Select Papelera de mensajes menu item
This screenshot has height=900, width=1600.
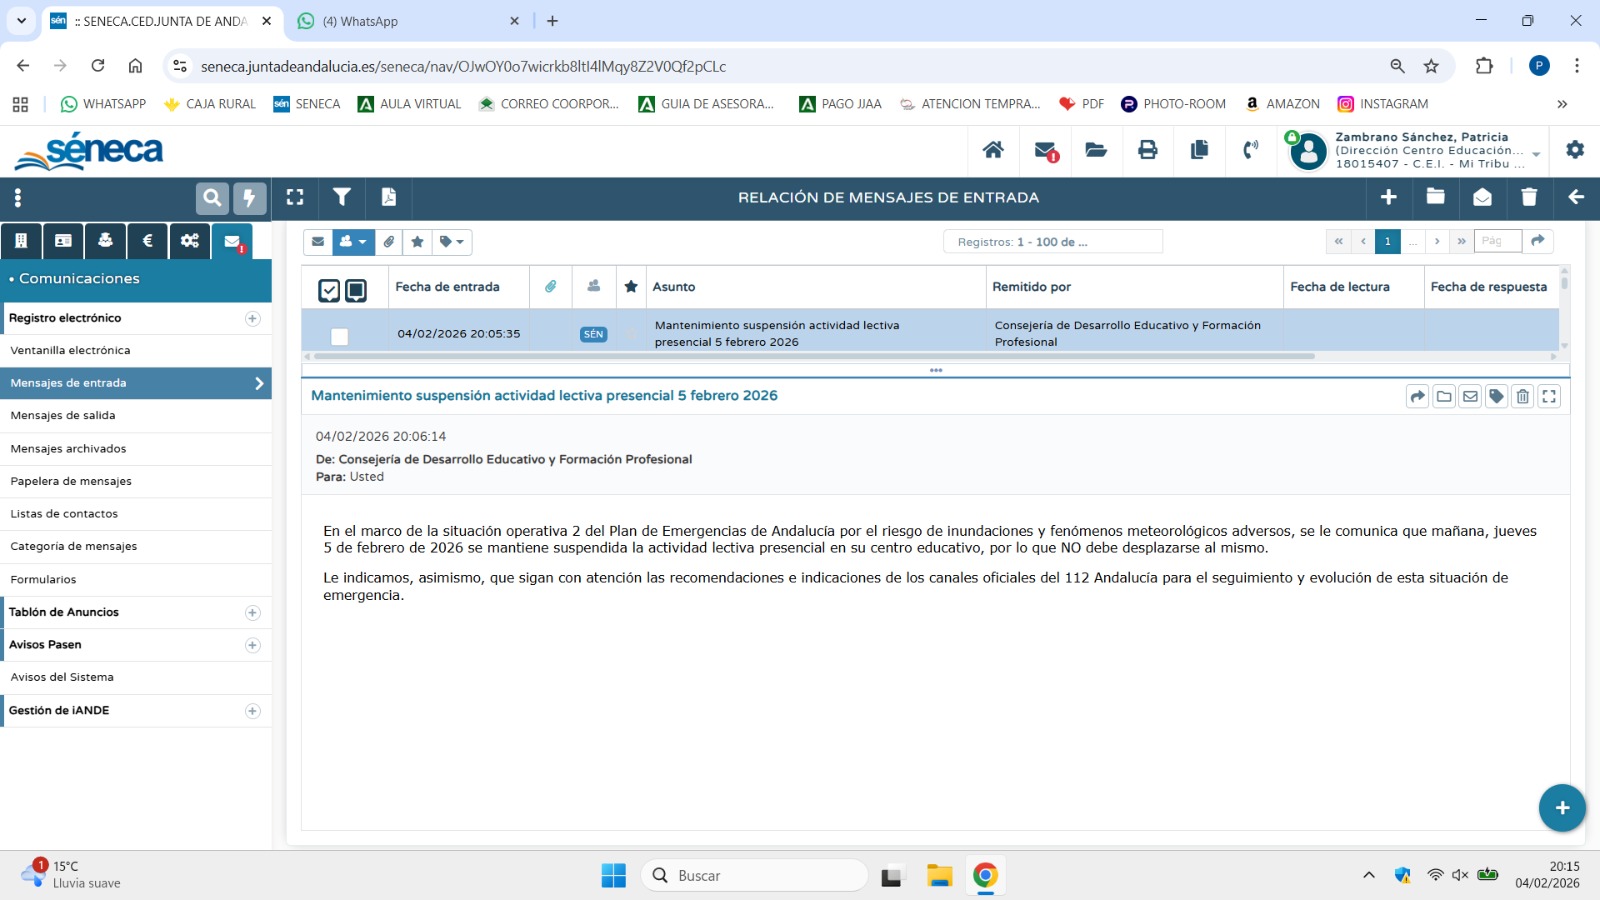[x=71, y=482]
